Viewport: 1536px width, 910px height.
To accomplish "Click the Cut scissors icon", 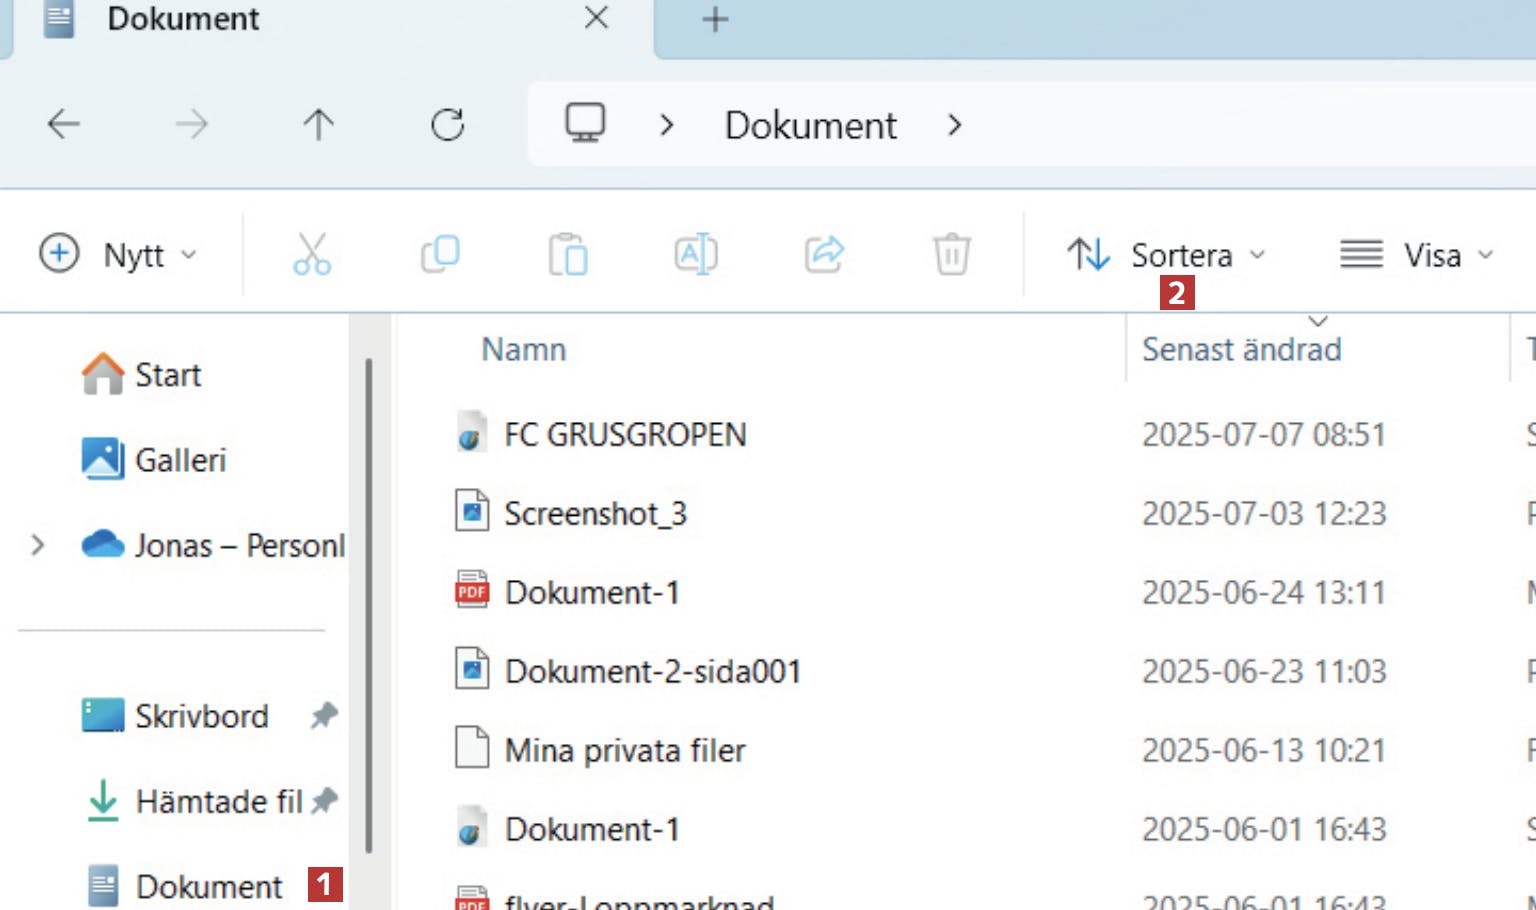I will coord(312,254).
